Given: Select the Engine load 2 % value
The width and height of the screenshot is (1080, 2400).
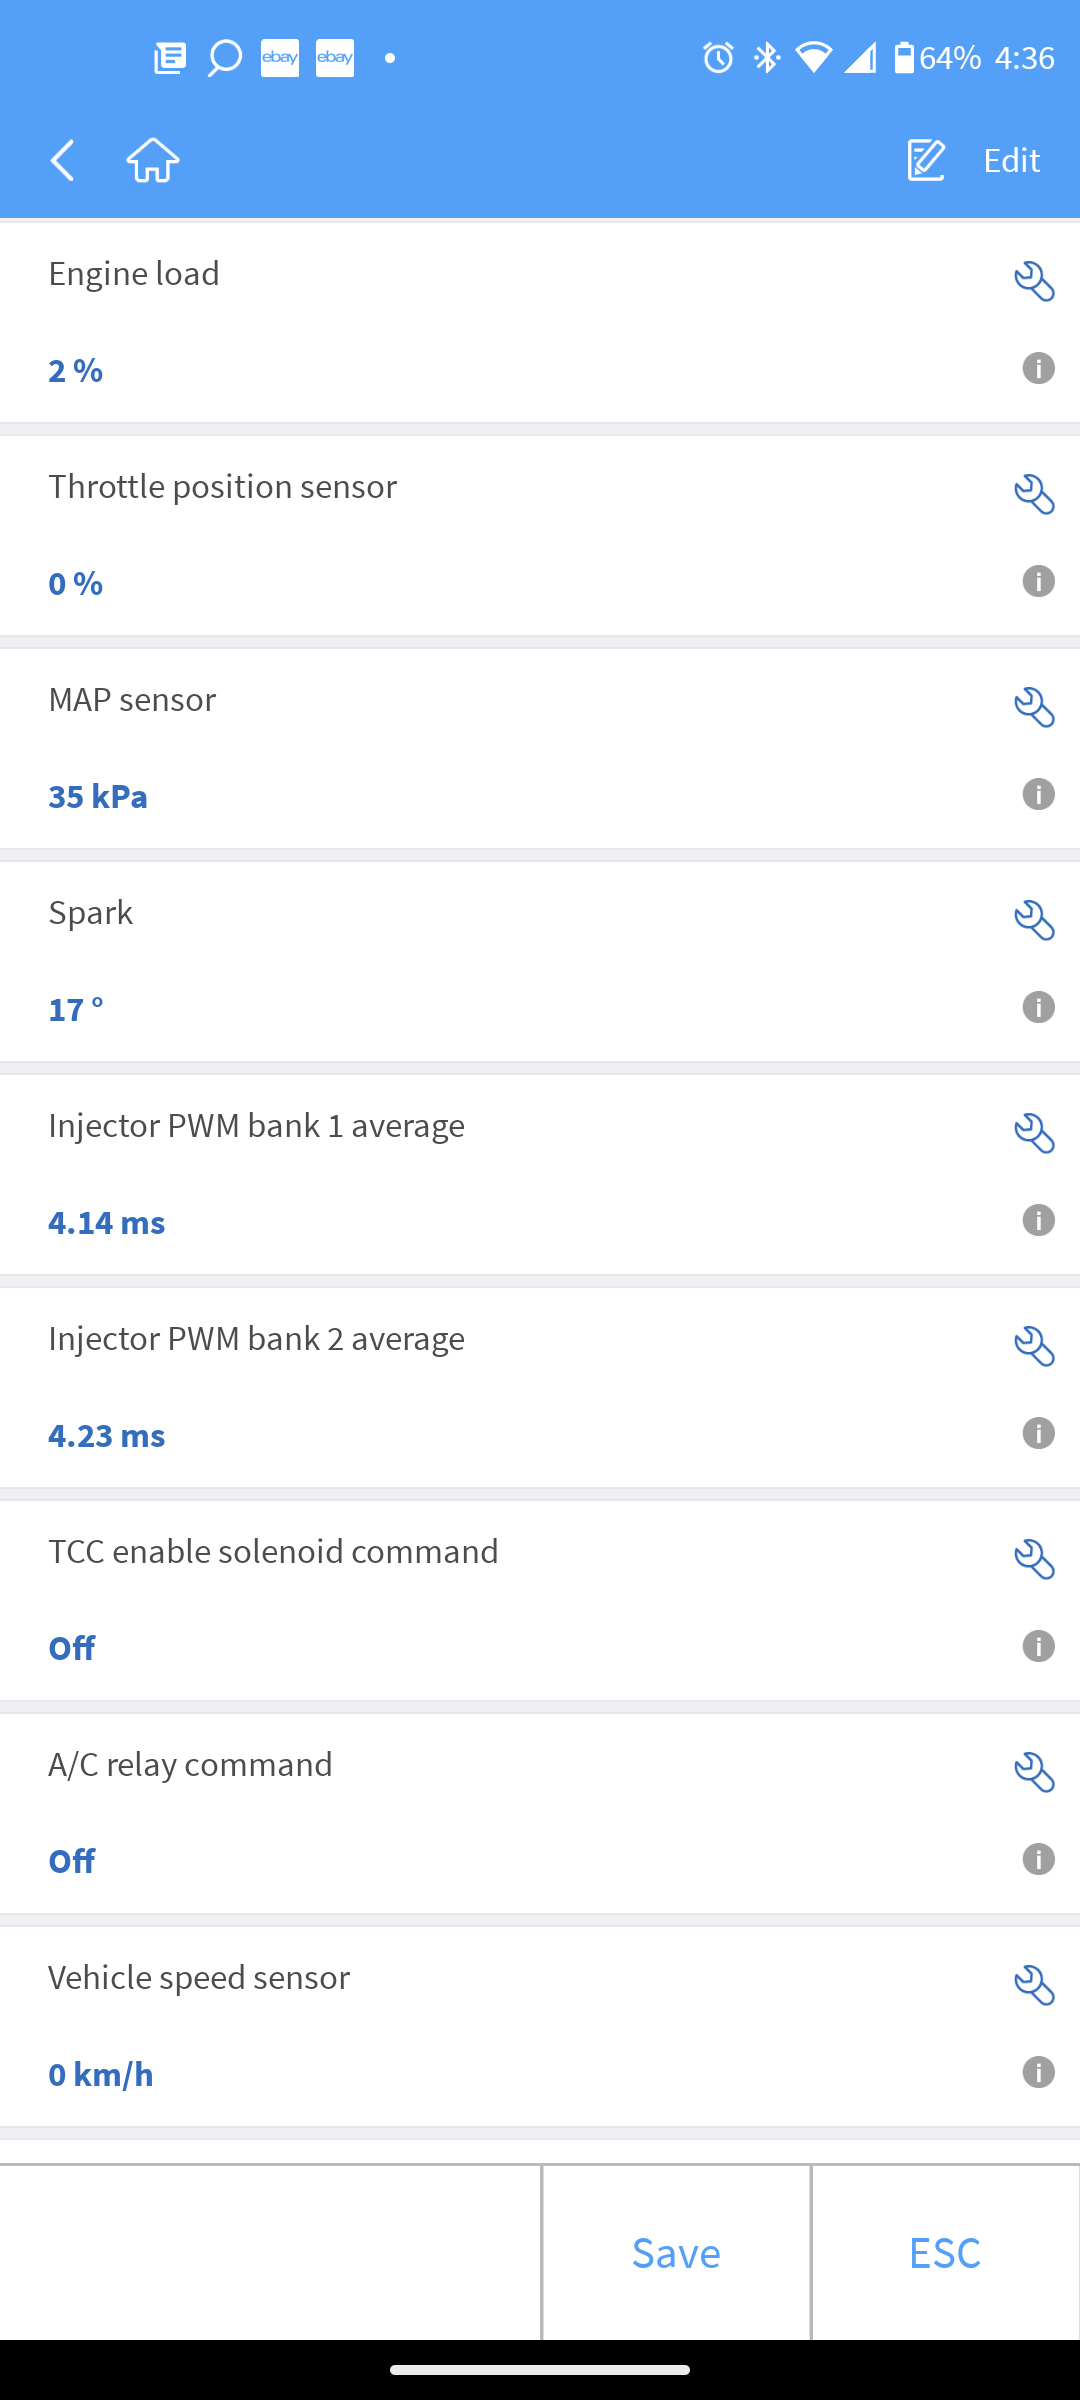Looking at the screenshot, I should click(76, 371).
